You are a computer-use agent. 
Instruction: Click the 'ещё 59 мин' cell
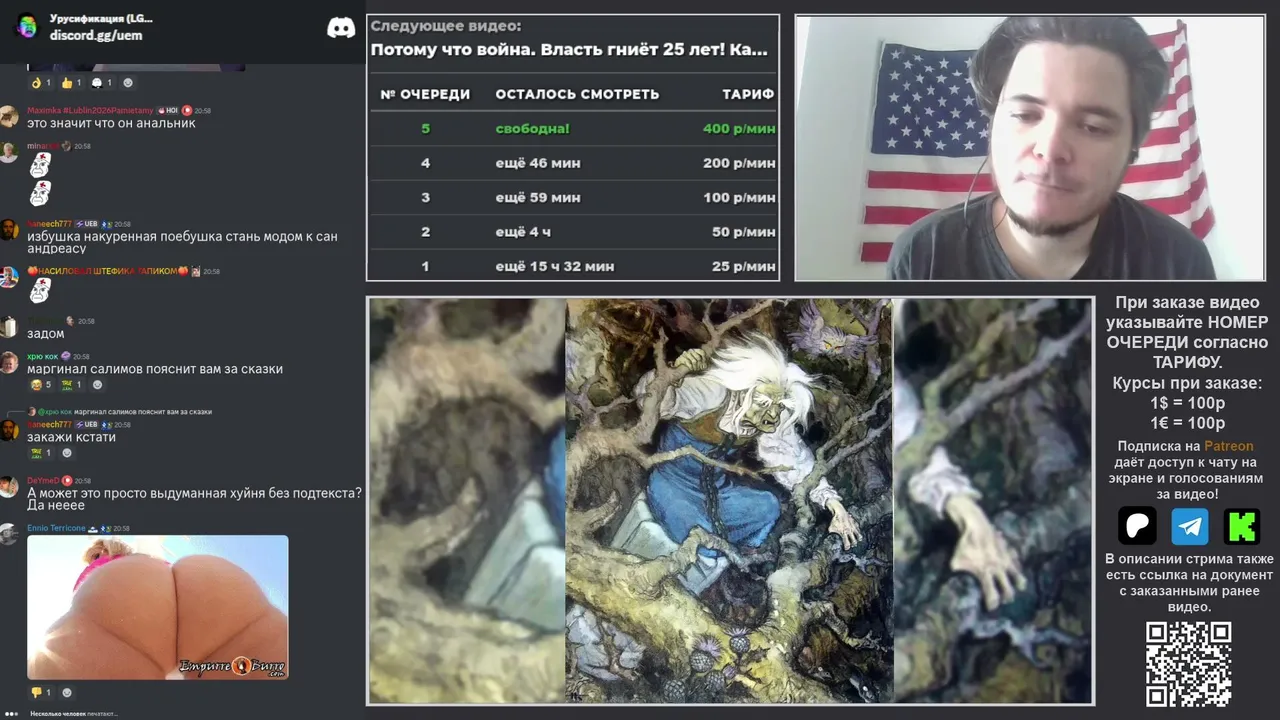[x=538, y=197]
